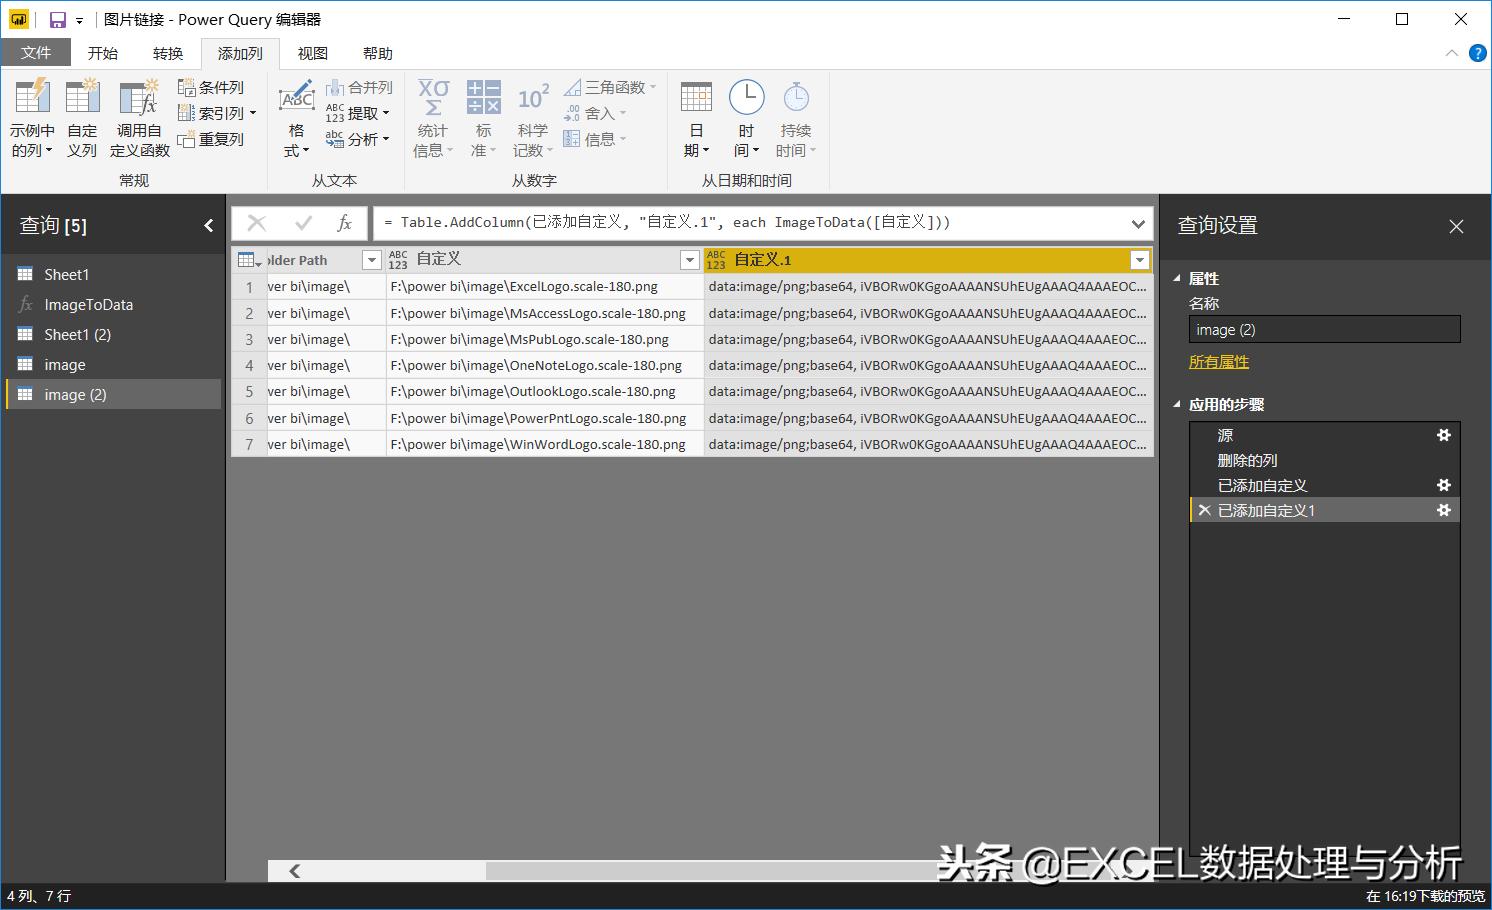Open the 自定义.1 column filter dropdown

[x=1139, y=259]
